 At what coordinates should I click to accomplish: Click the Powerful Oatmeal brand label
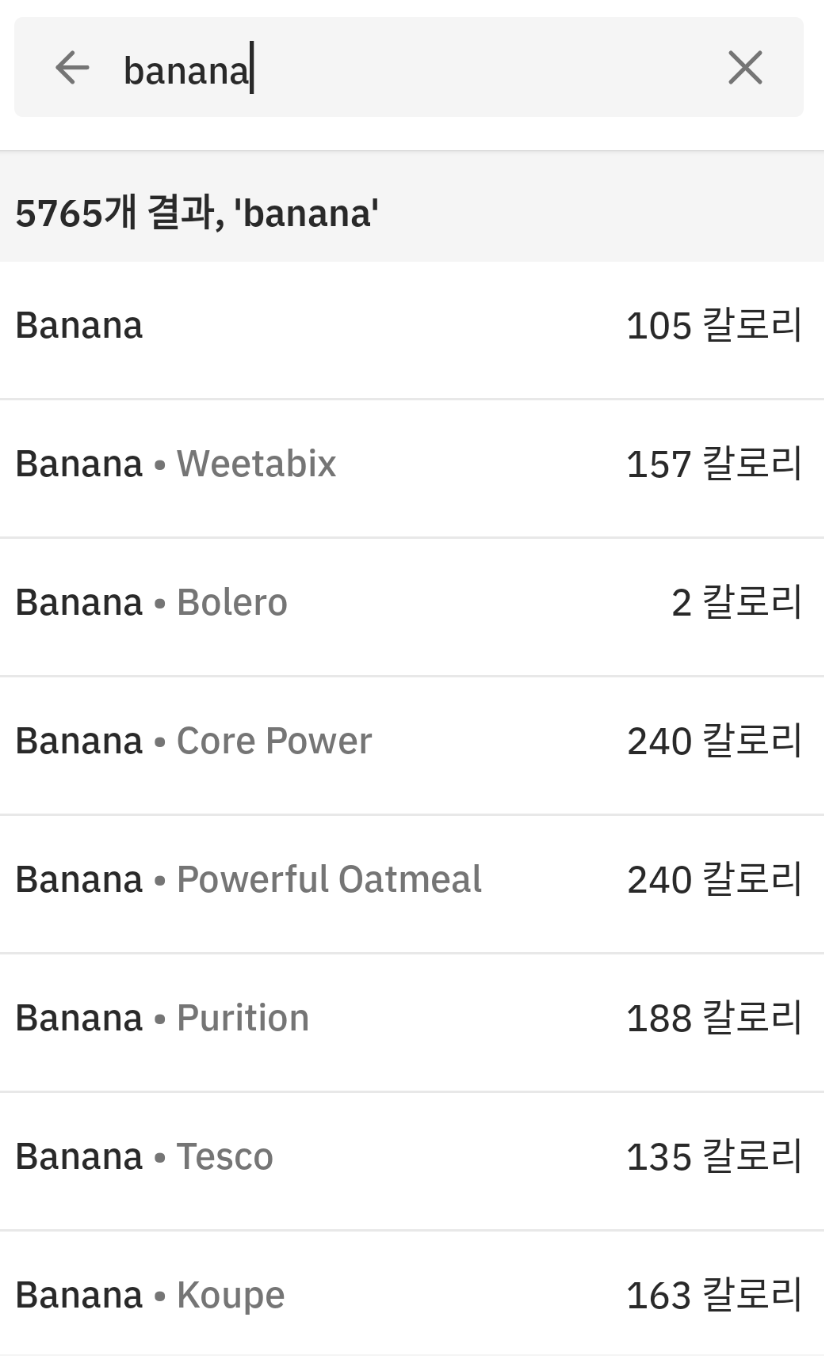click(329, 879)
